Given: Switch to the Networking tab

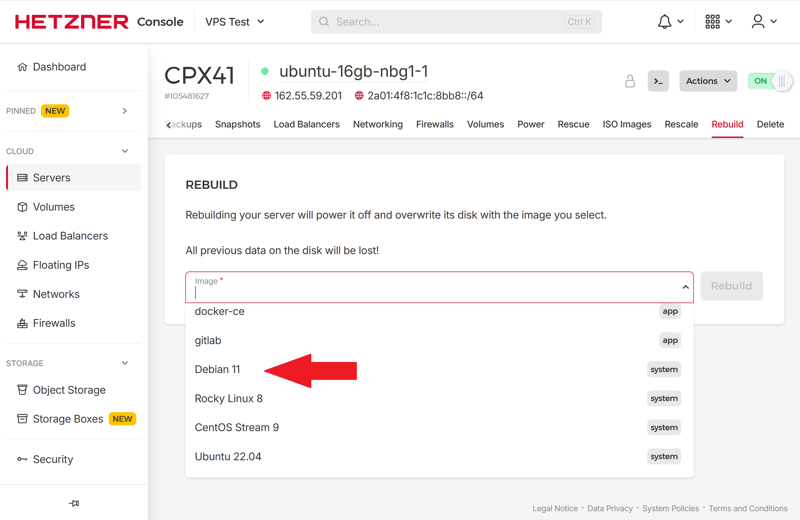Looking at the screenshot, I should [378, 124].
